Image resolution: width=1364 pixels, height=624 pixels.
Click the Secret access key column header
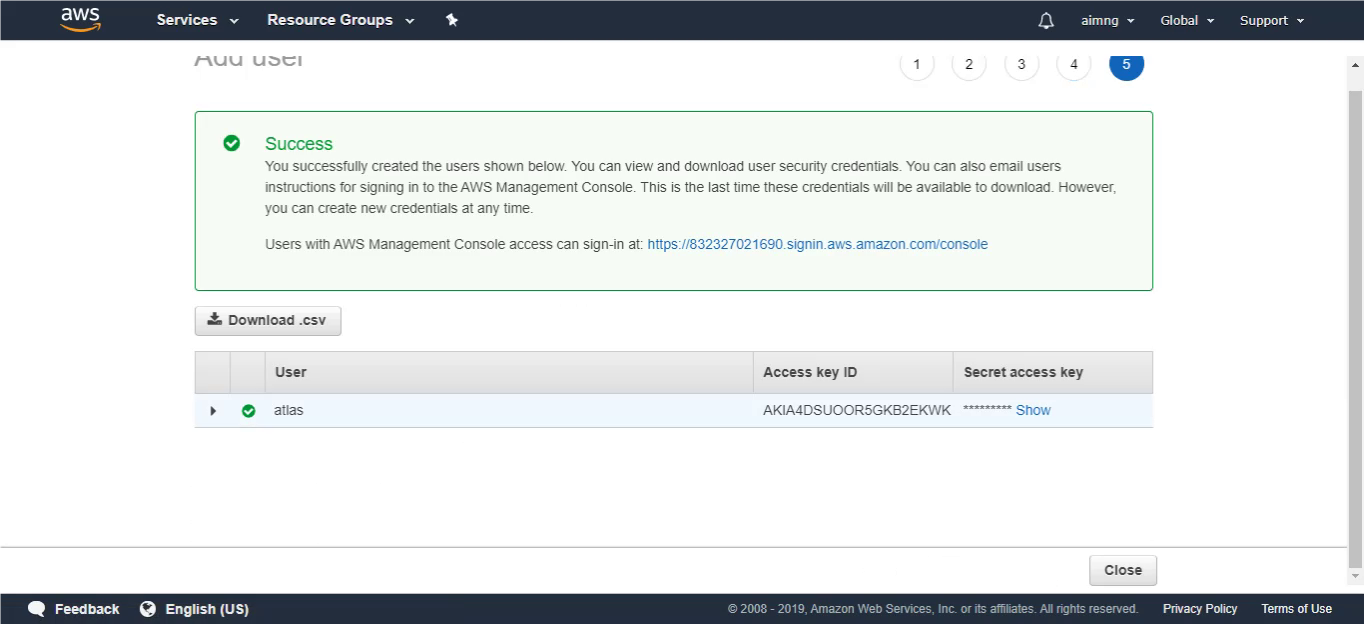tap(1053, 372)
